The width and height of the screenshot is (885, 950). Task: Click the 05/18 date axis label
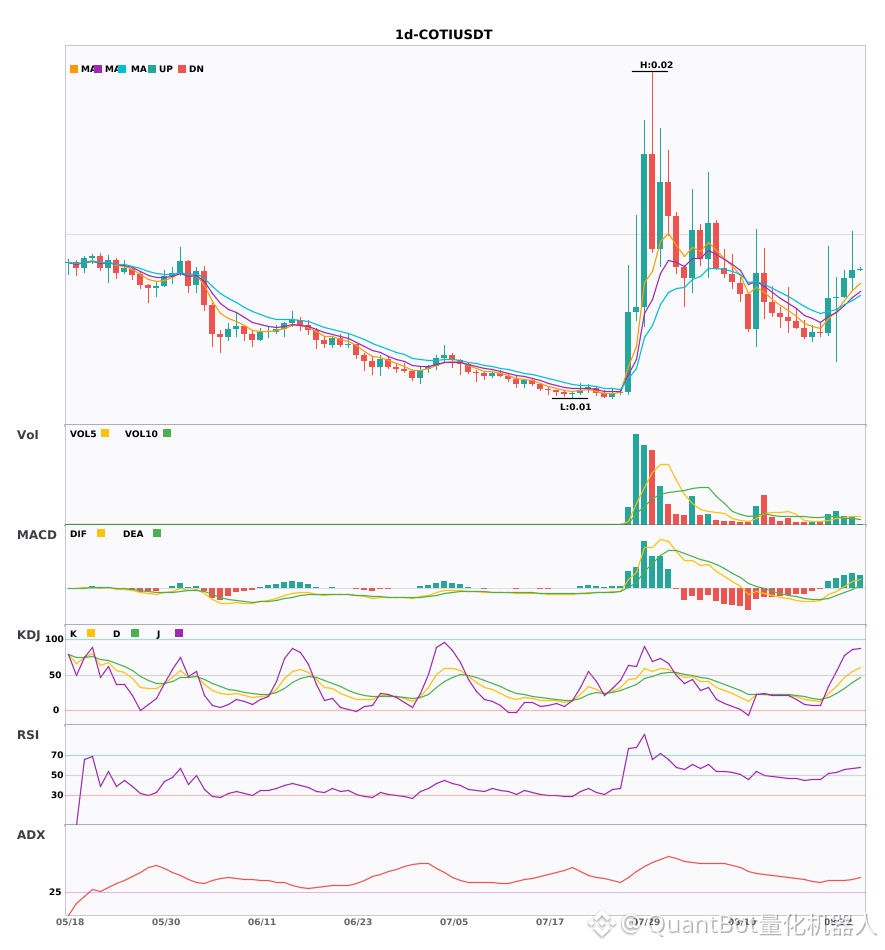point(70,922)
